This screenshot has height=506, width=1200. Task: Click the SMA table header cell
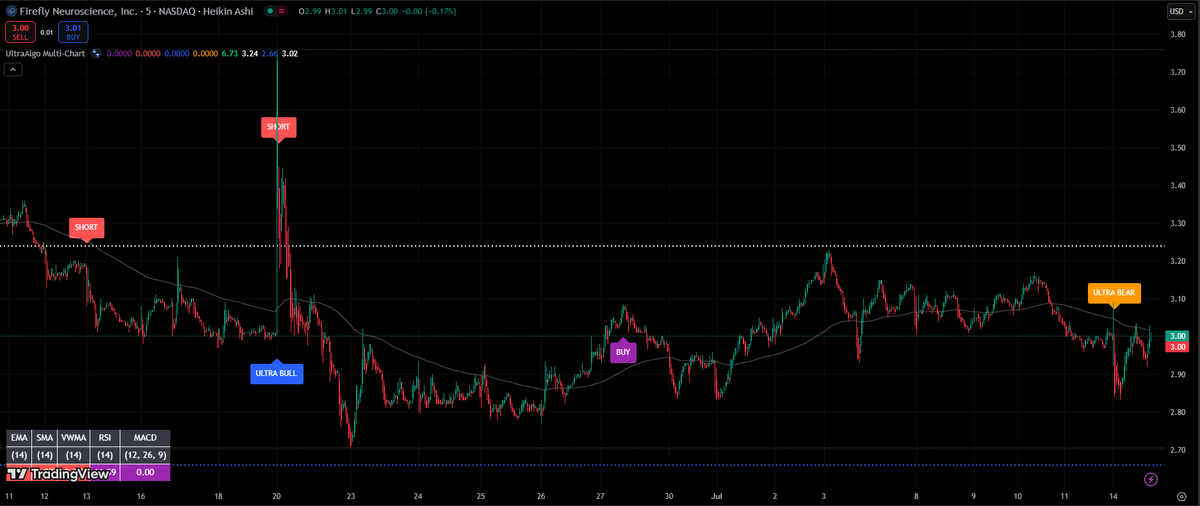(45, 438)
